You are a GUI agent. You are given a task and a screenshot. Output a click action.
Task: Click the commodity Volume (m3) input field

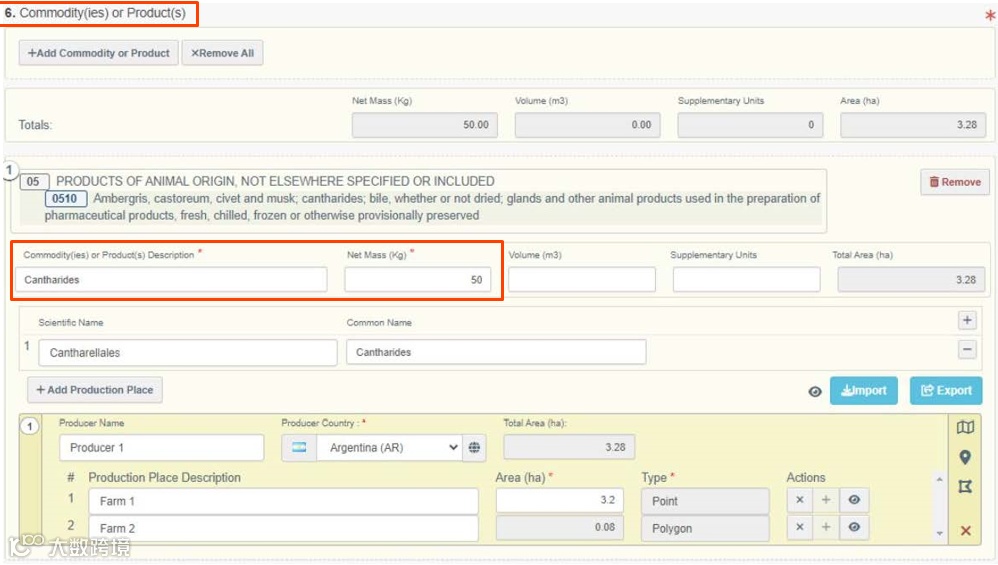pos(582,280)
